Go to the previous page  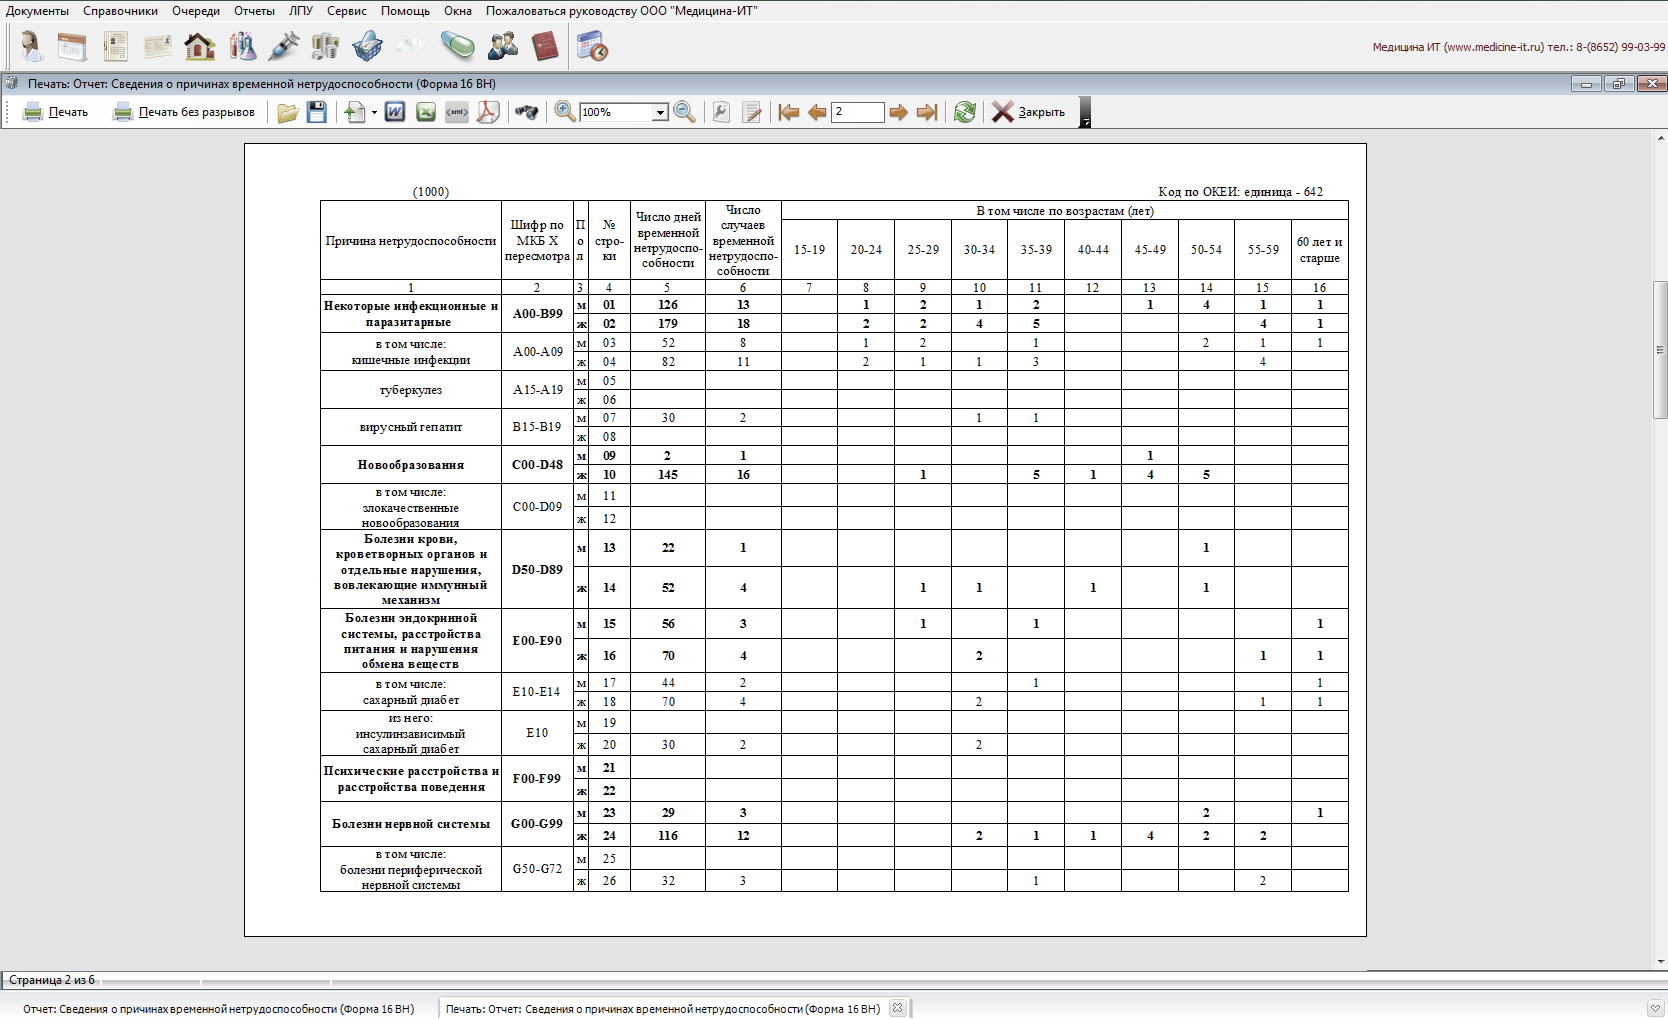click(817, 112)
